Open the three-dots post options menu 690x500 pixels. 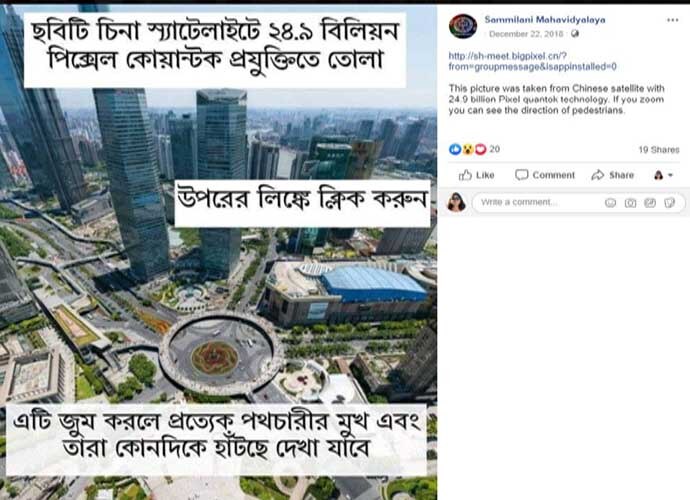[672, 20]
